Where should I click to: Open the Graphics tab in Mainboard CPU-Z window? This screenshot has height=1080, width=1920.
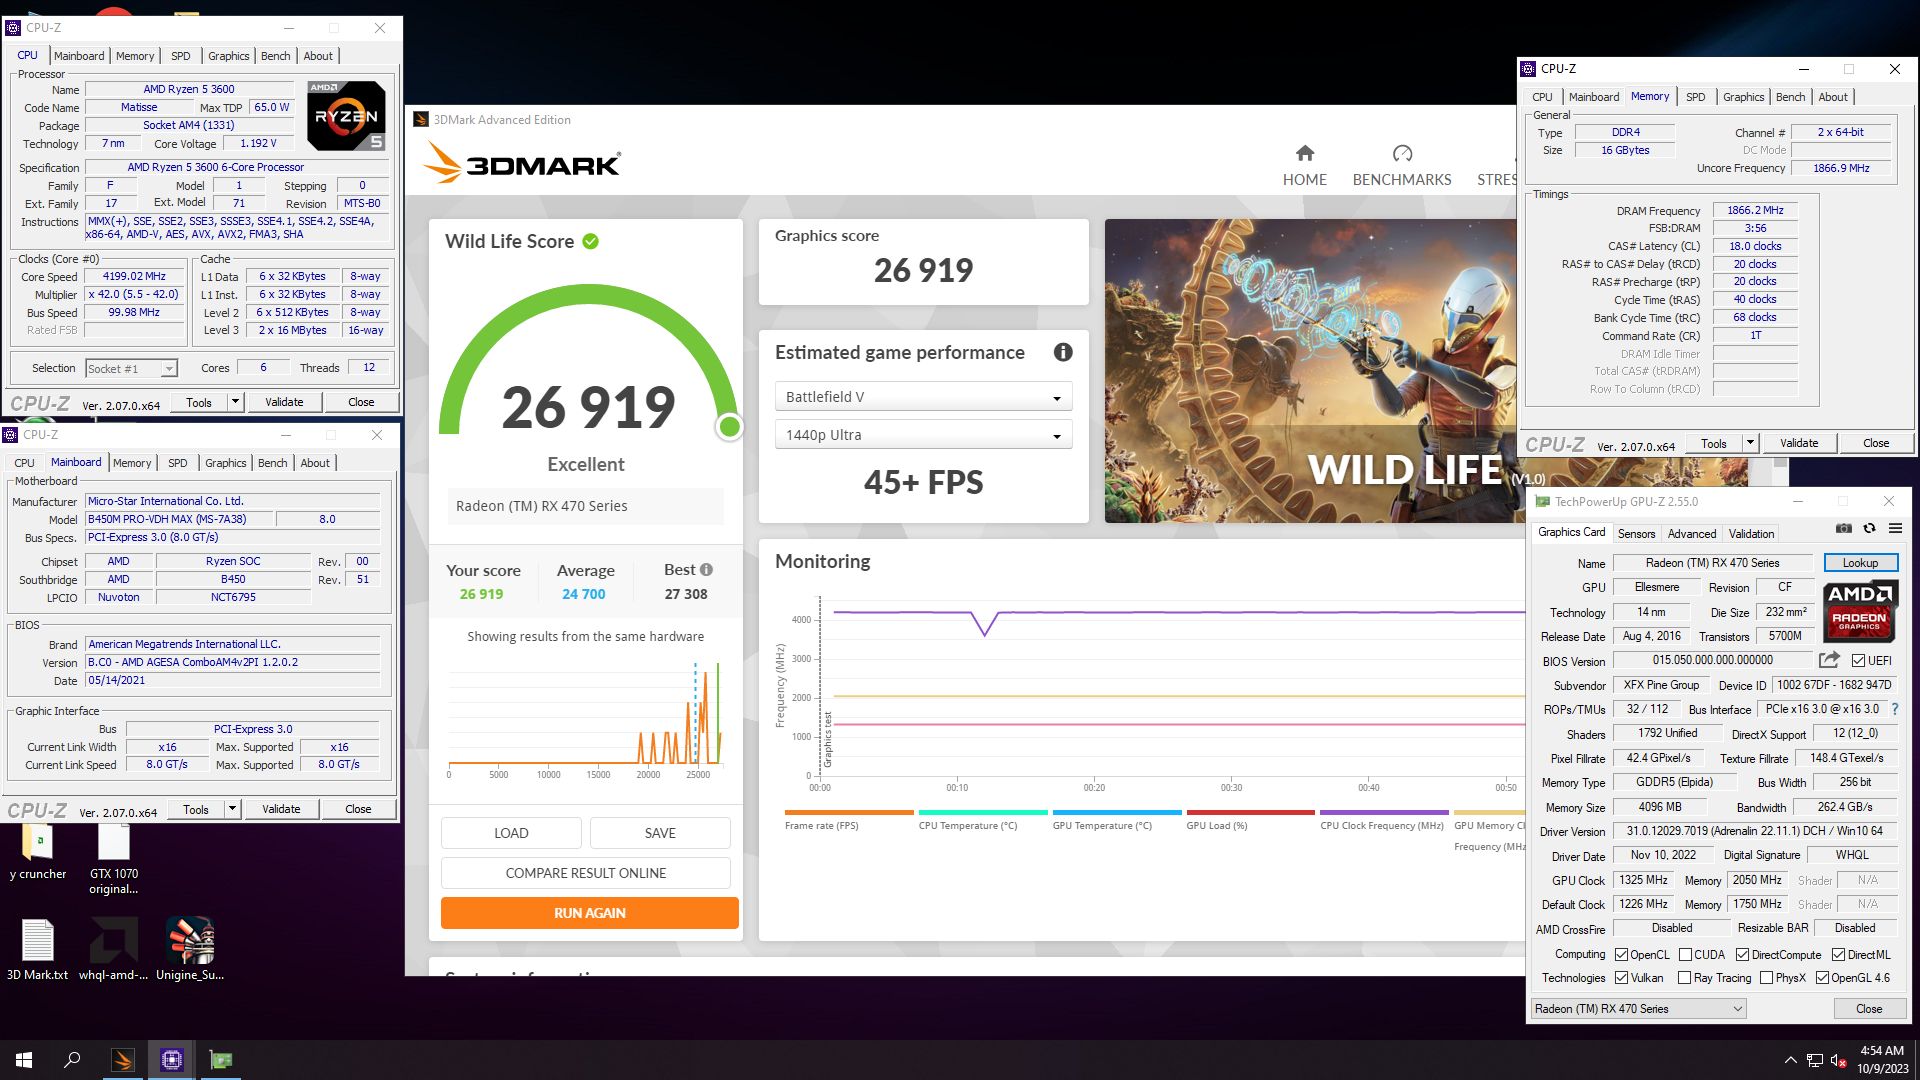click(x=225, y=463)
